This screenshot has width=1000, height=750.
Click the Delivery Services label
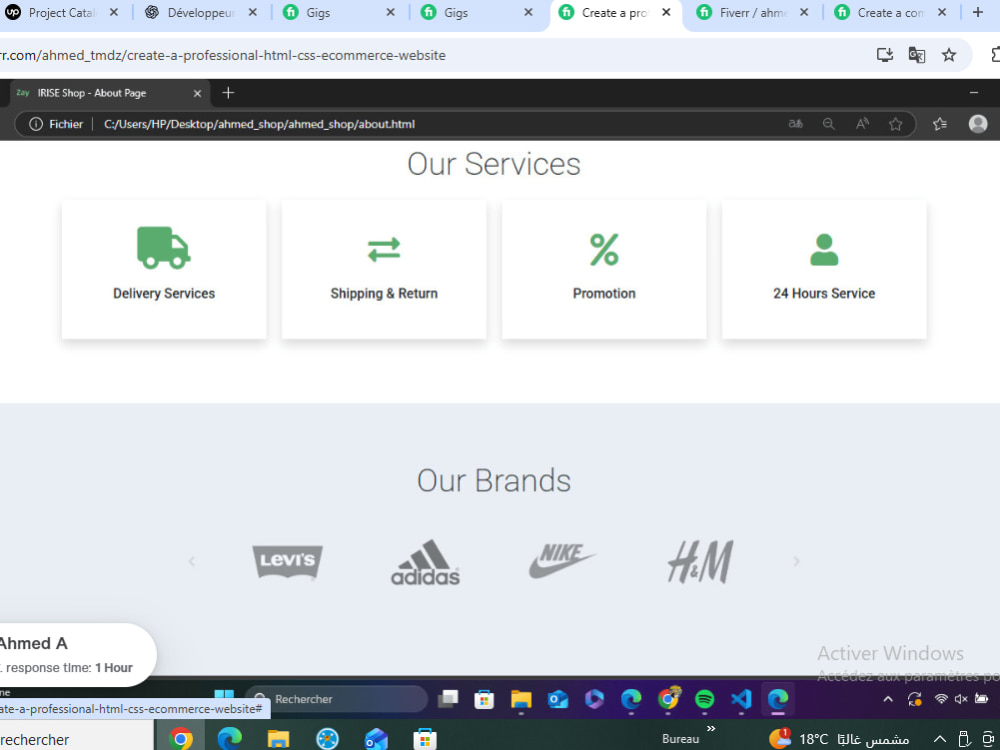click(164, 293)
